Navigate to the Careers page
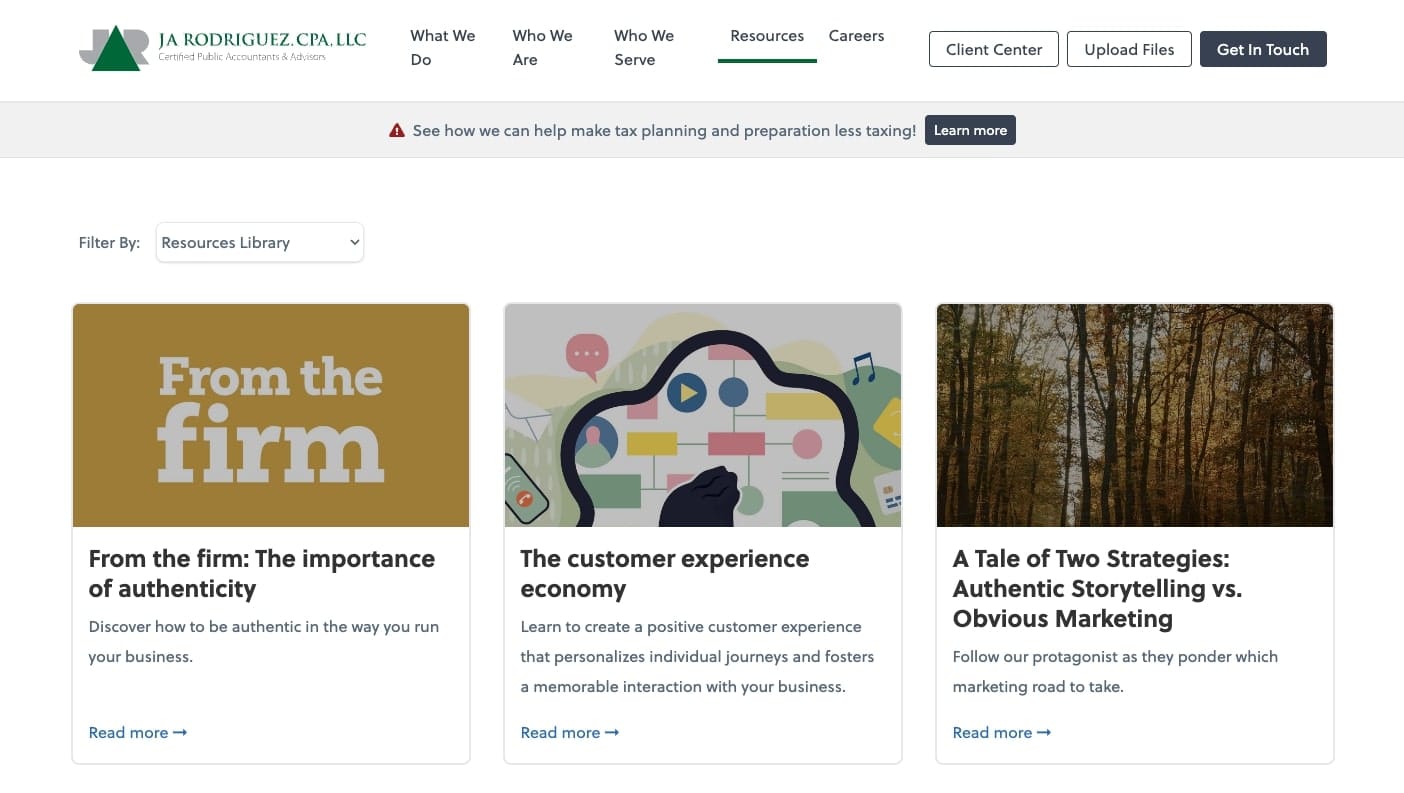The image size is (1404, 793). [856, 36]
